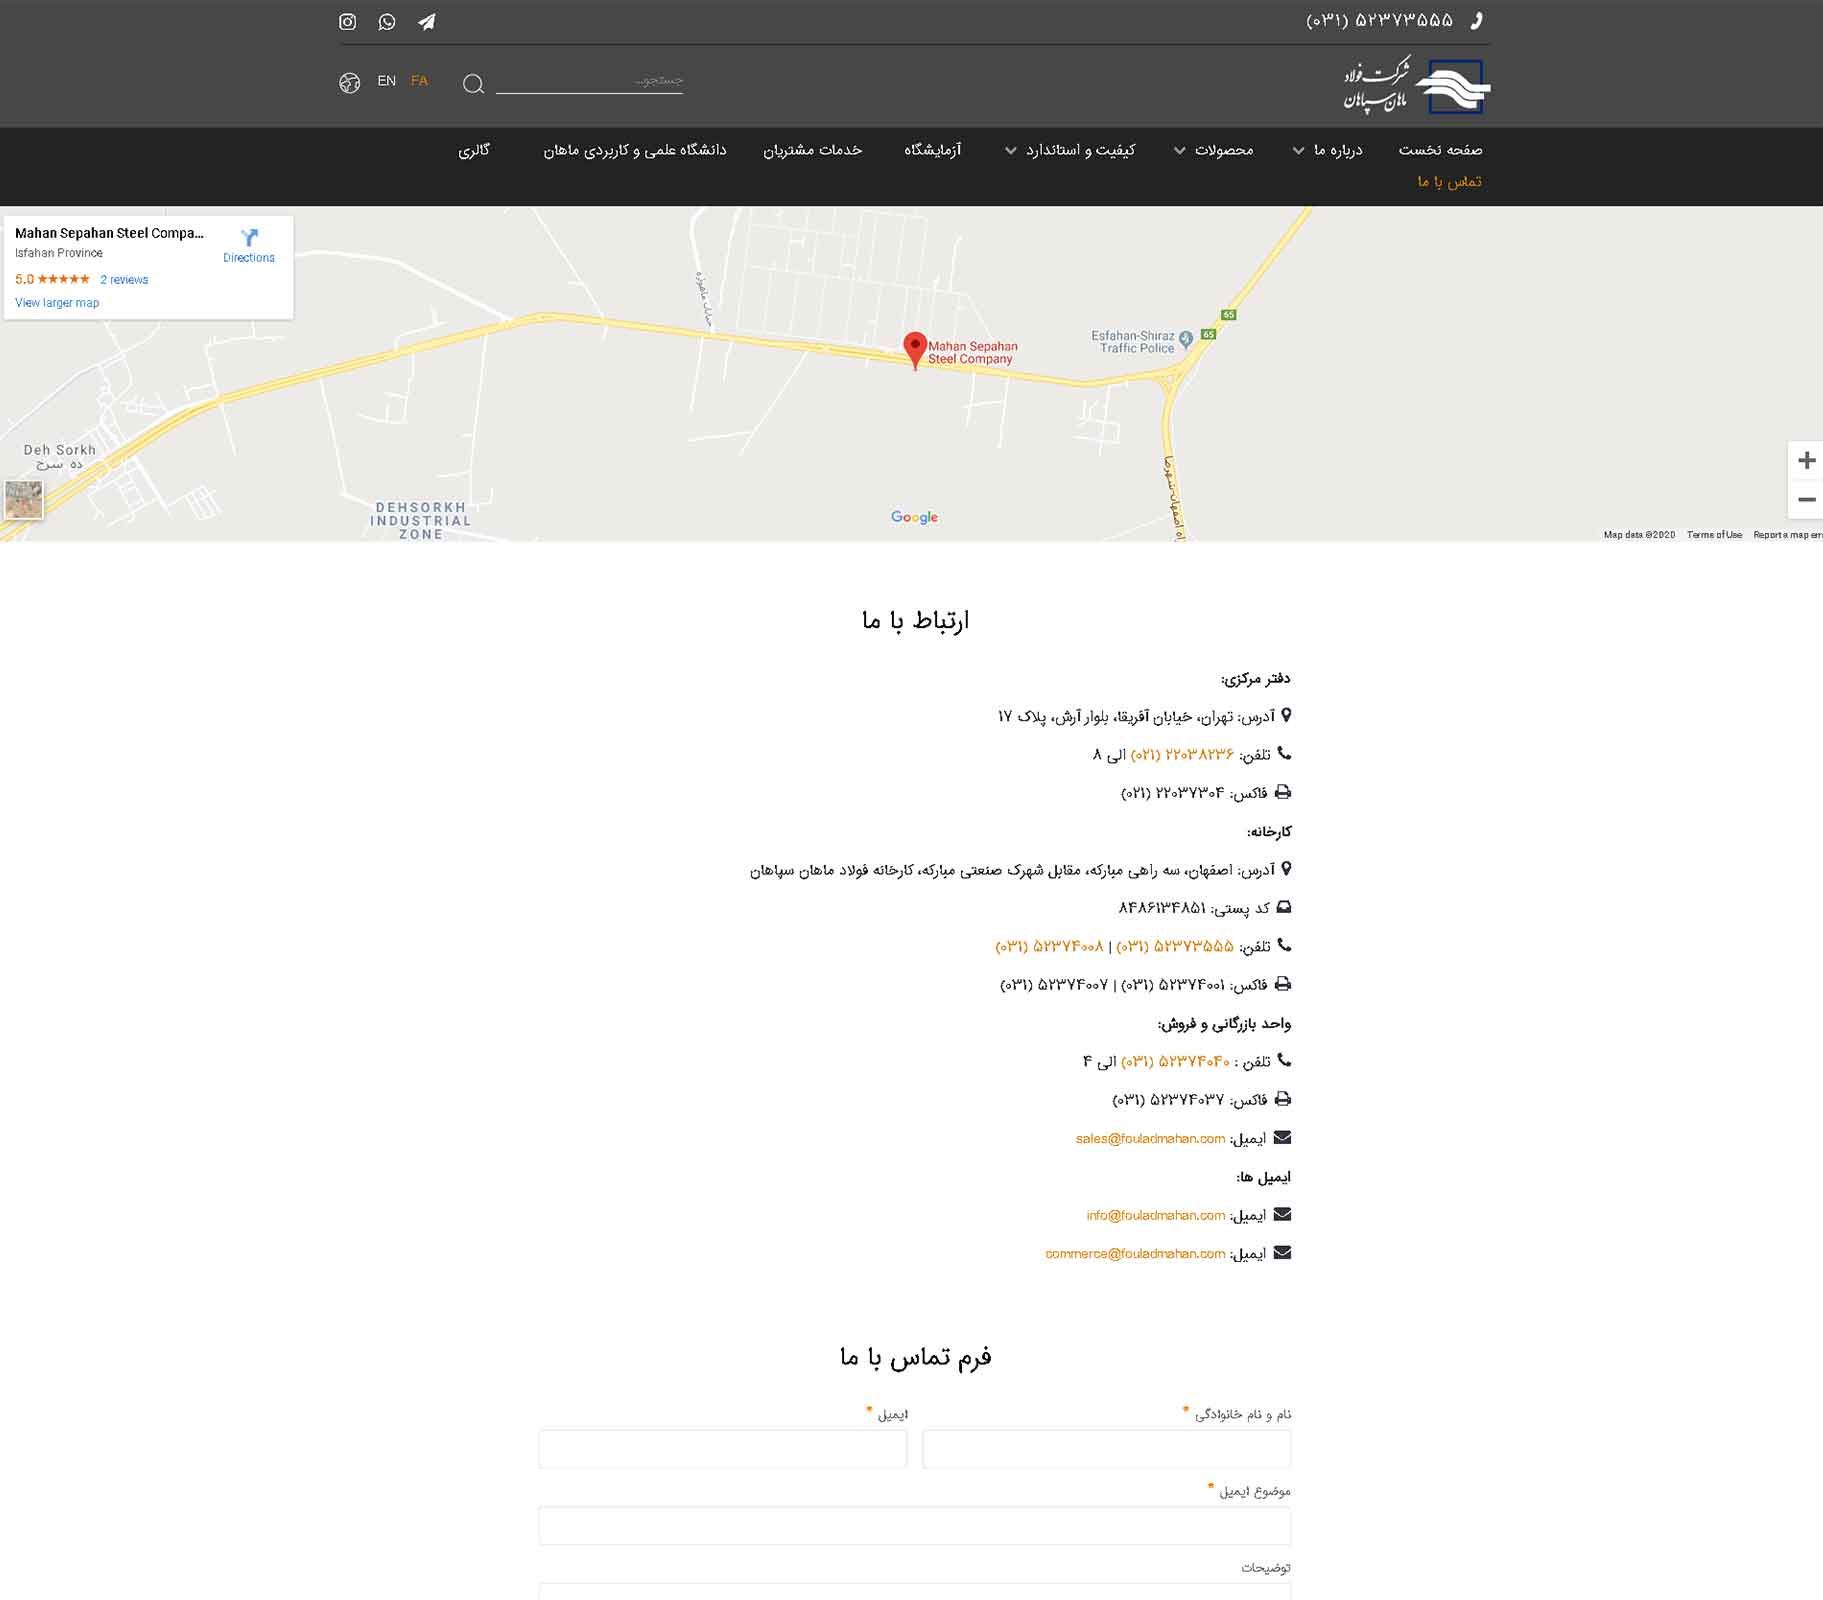1823x1600 pixels.
Task: Click the 2 reviews link on map card
Action: (124, 280)
